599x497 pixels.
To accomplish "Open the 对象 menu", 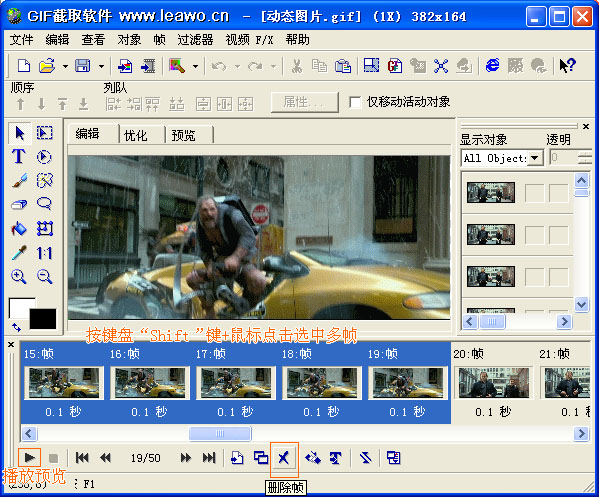I will tap(129, 39).
